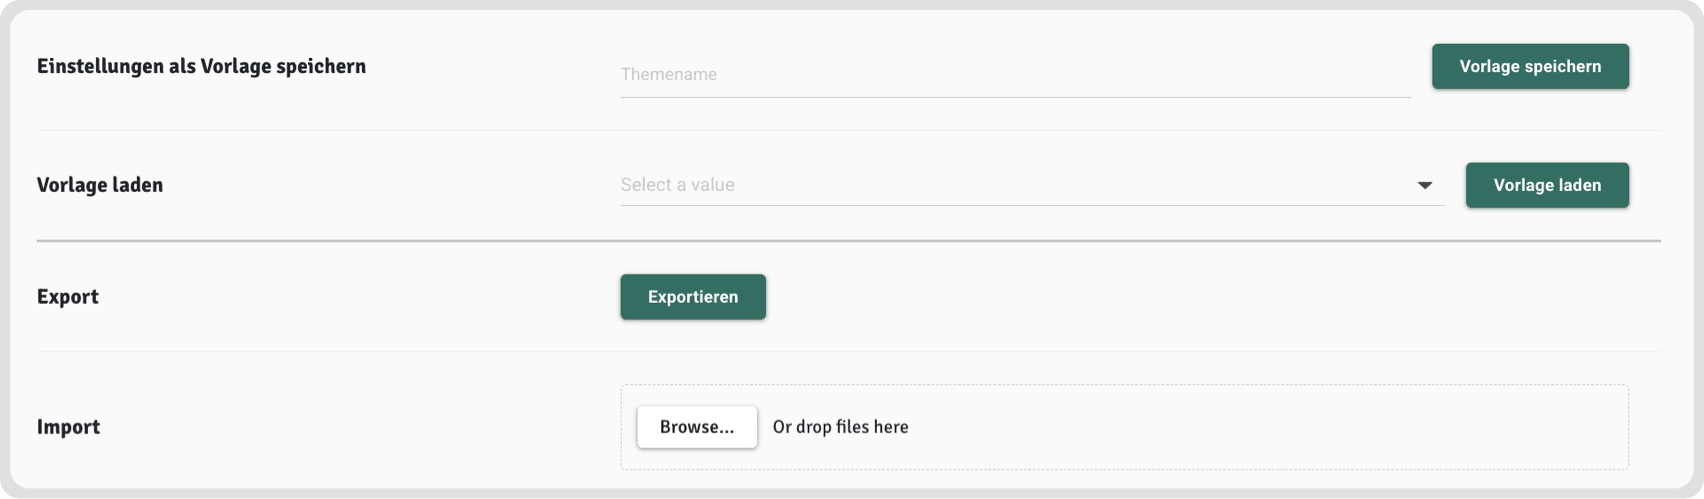Choose an import file via Browse...

pyautogui.click(x=696, y=427)
